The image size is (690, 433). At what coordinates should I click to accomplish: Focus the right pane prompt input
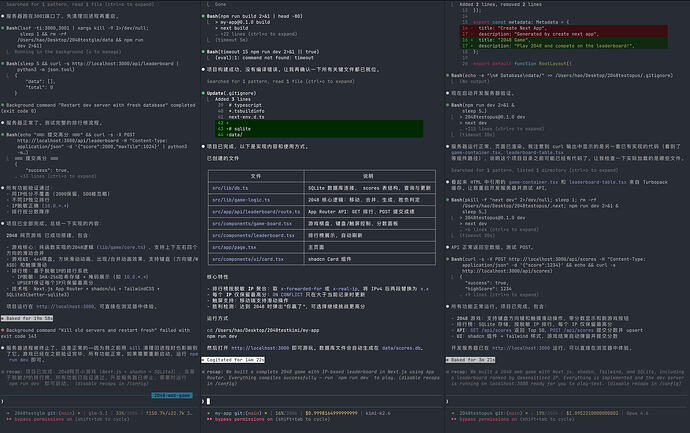(x=568, y=401)
